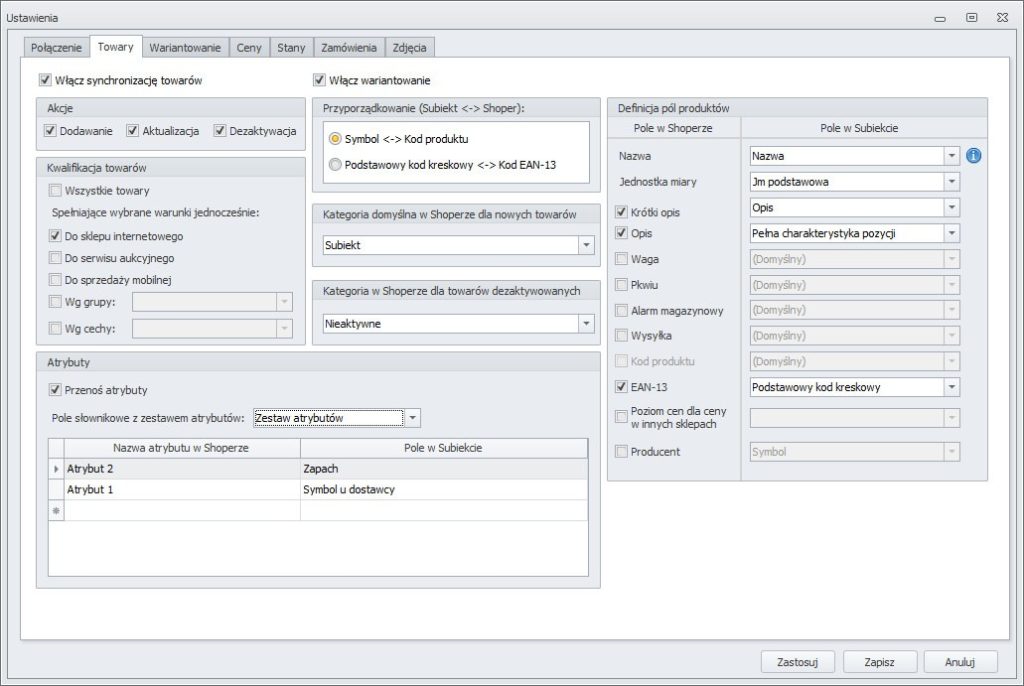Uncheck the Opis field checkbox

click(x=622, y=233)
